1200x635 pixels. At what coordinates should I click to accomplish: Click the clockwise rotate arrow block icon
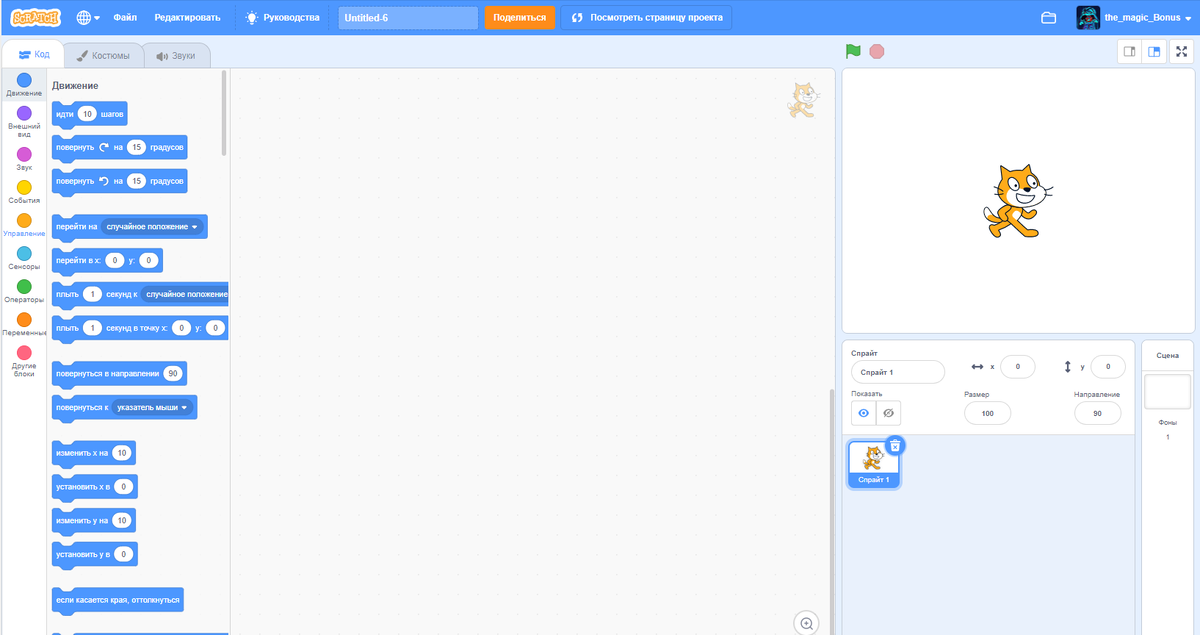coord(102,147)
